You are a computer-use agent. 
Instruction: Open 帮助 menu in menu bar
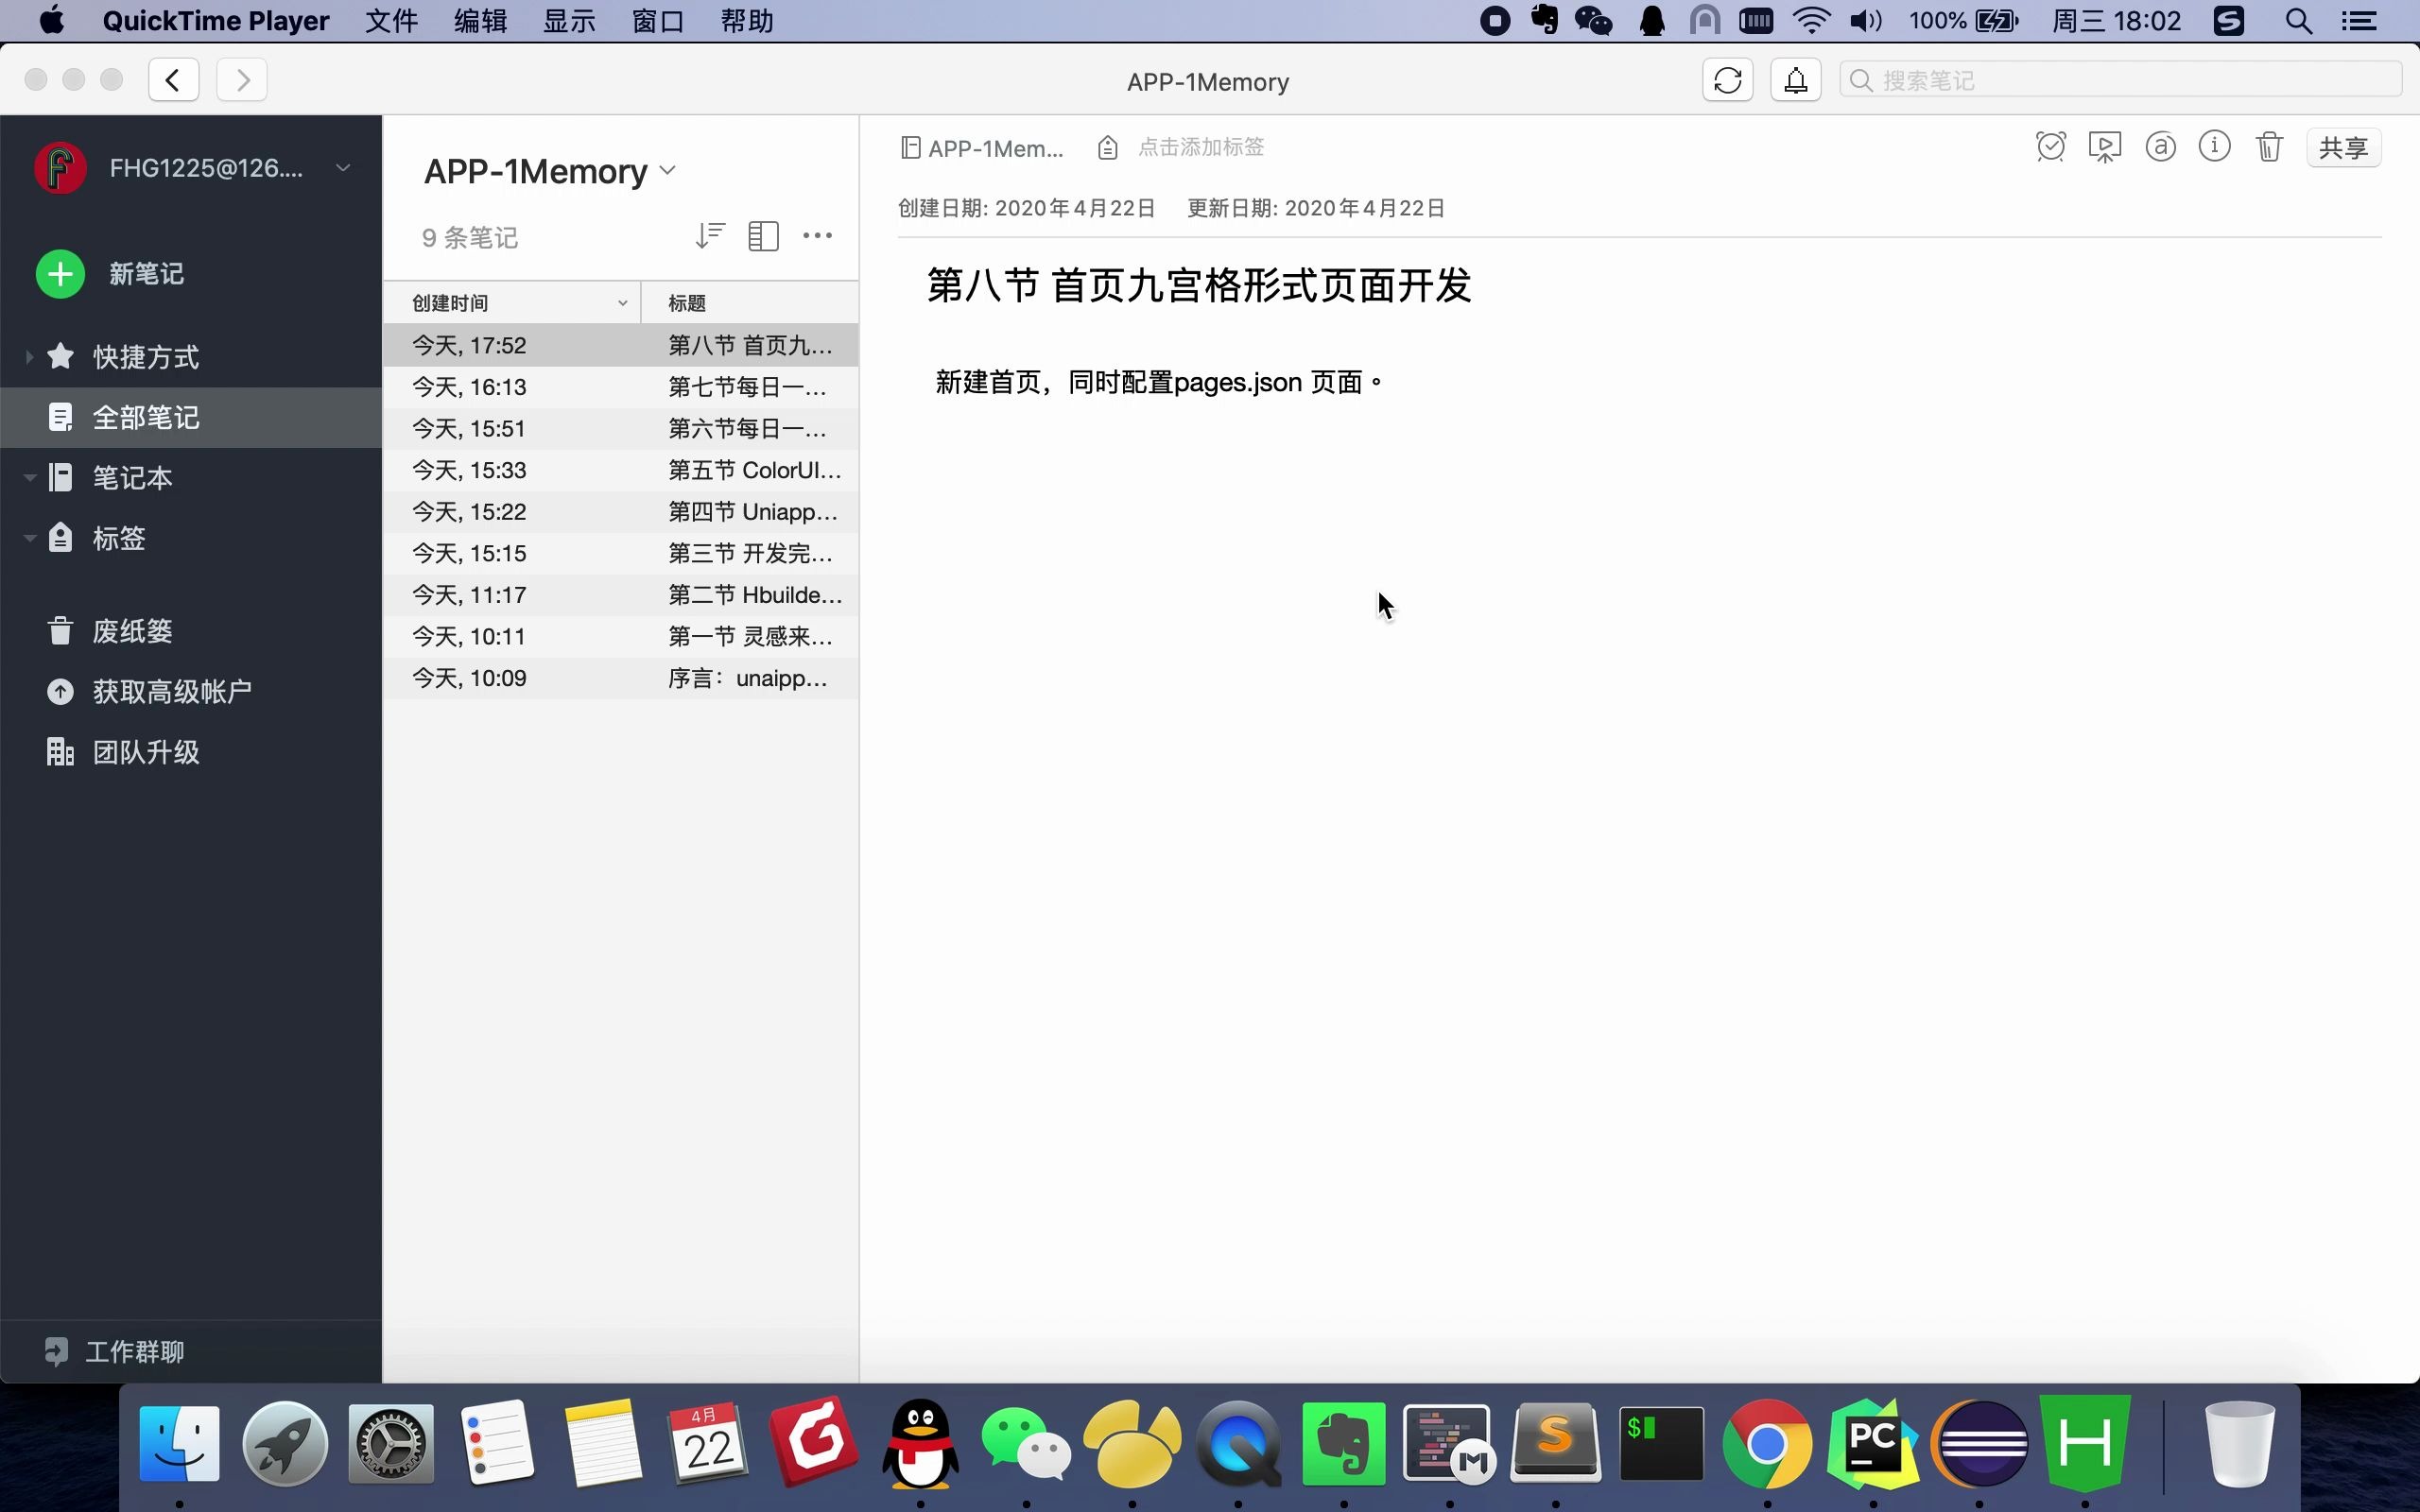746,21
